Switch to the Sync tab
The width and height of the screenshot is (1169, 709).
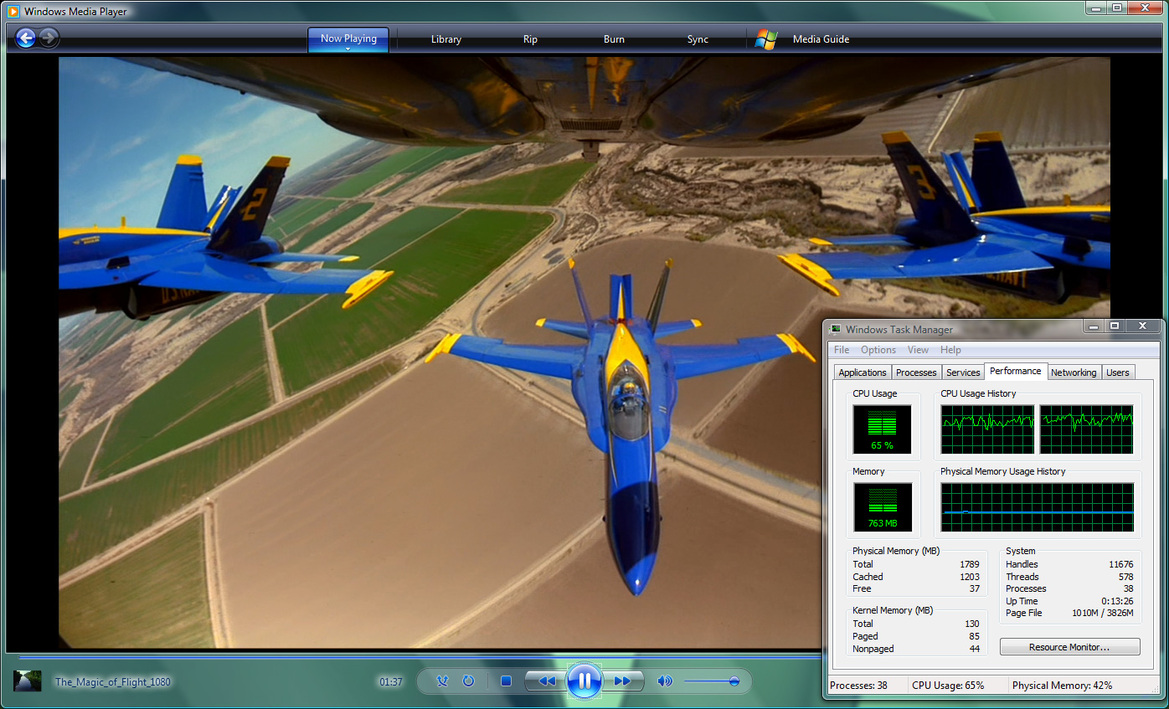coord(698,40)
